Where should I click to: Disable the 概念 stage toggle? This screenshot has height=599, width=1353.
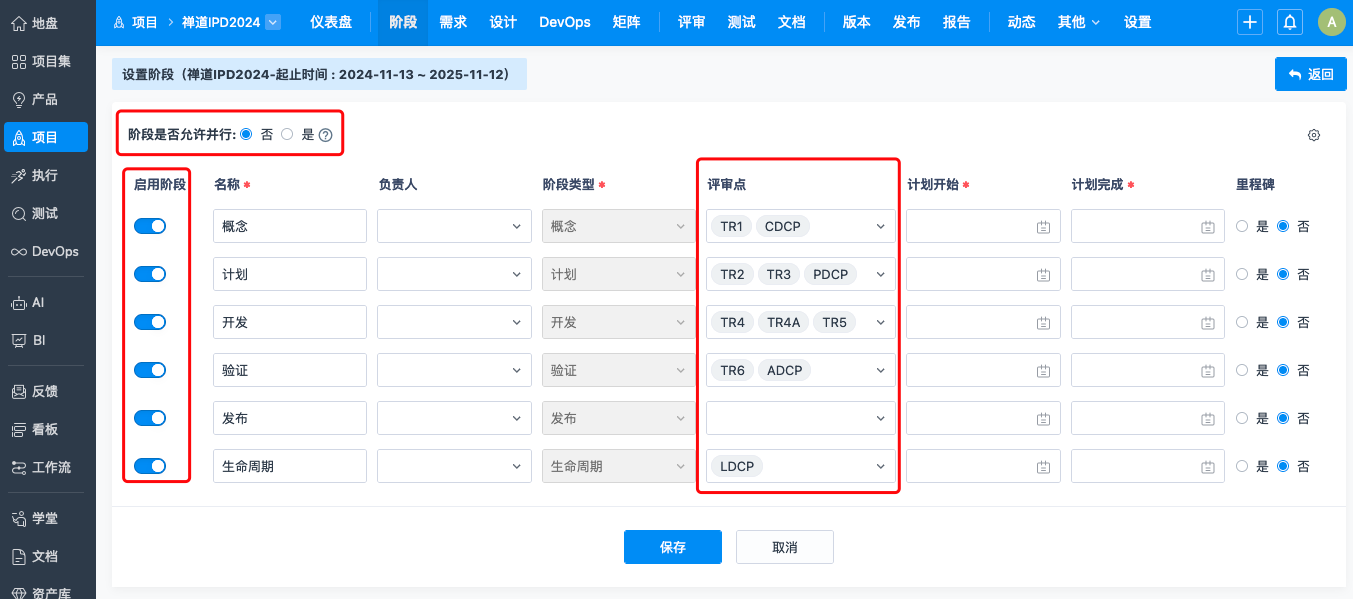pyautogui.click(x=150, y=226)
